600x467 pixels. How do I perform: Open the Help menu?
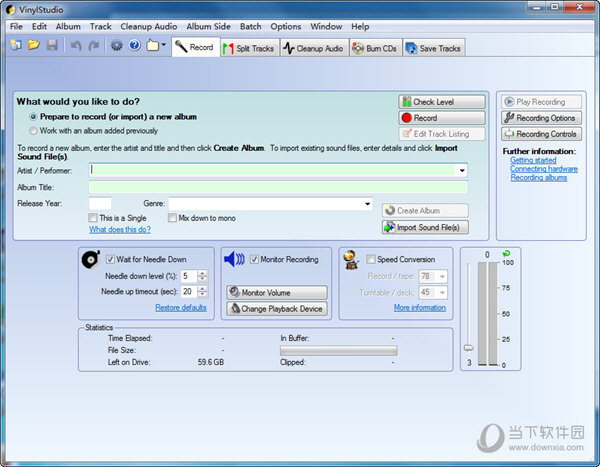(360, 26)
